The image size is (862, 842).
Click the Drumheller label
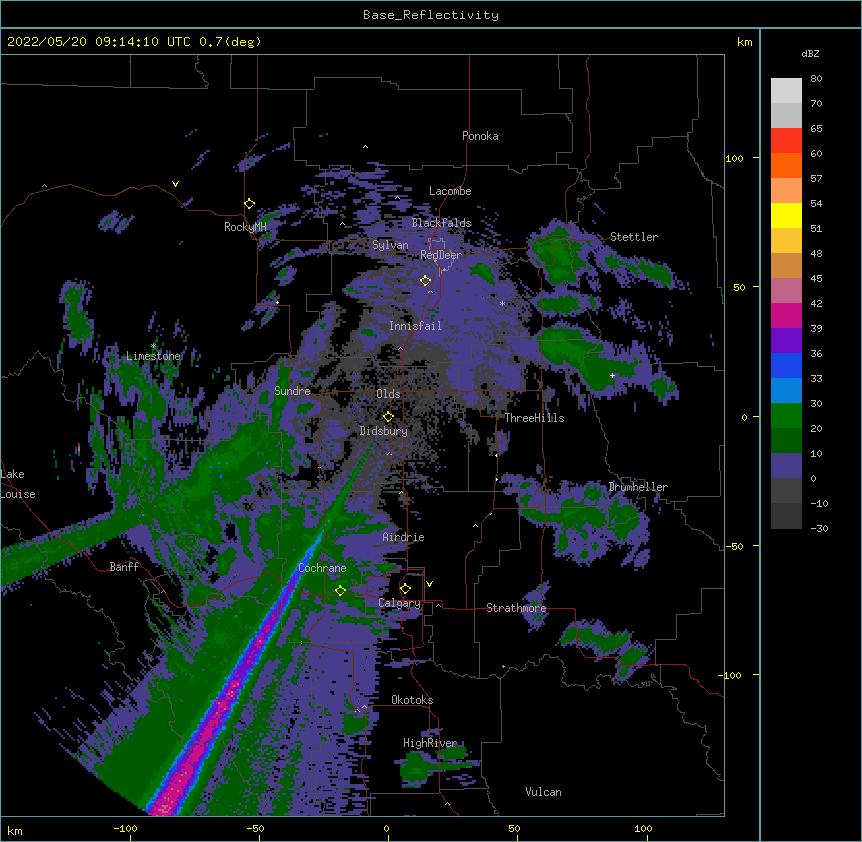pyautogui.click(x=638, y=487)
